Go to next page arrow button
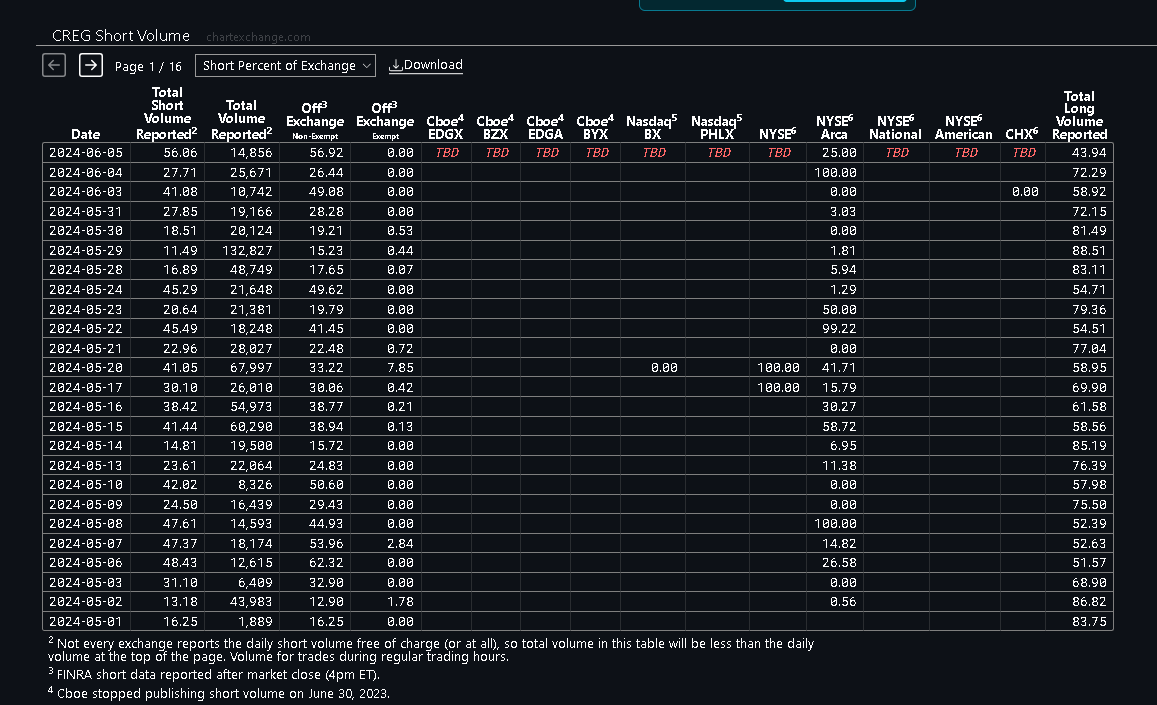 click(91, 65)
